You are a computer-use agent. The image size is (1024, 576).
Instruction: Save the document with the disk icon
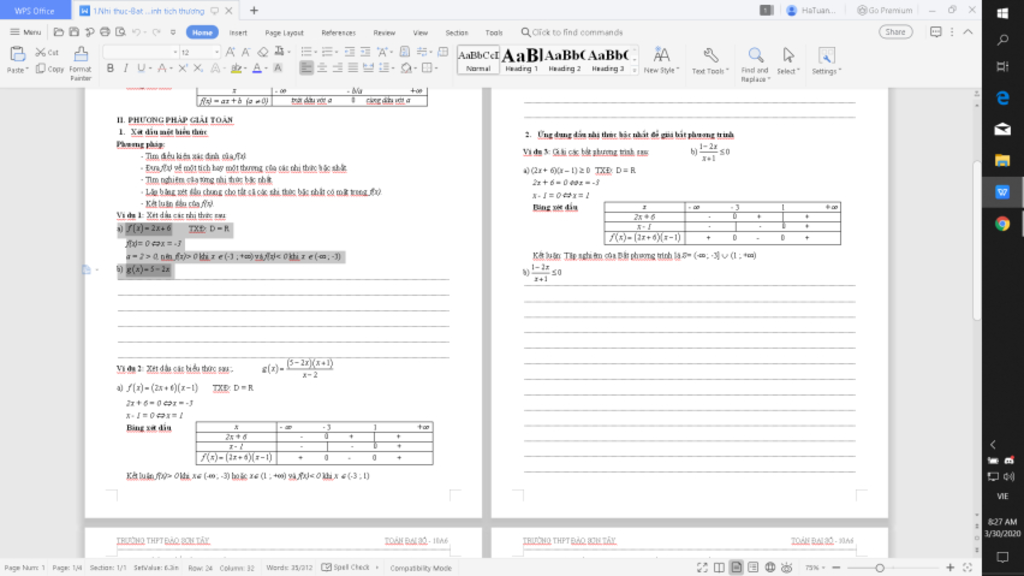tap(74, 32)
